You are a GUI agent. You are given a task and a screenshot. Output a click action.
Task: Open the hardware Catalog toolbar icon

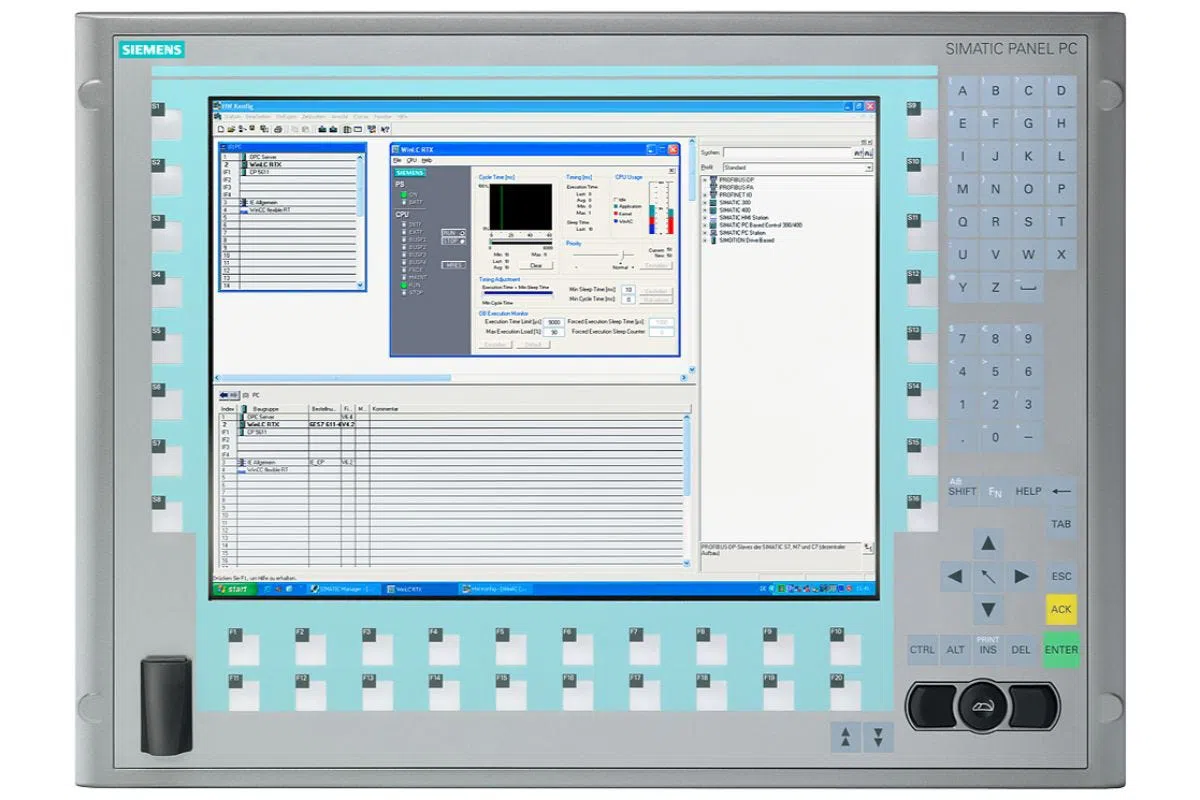[371, 128]
